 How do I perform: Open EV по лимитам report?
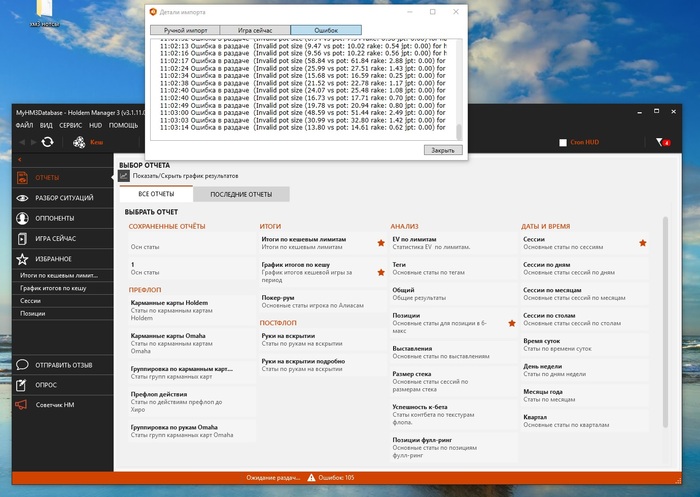(x=454, y=243)
